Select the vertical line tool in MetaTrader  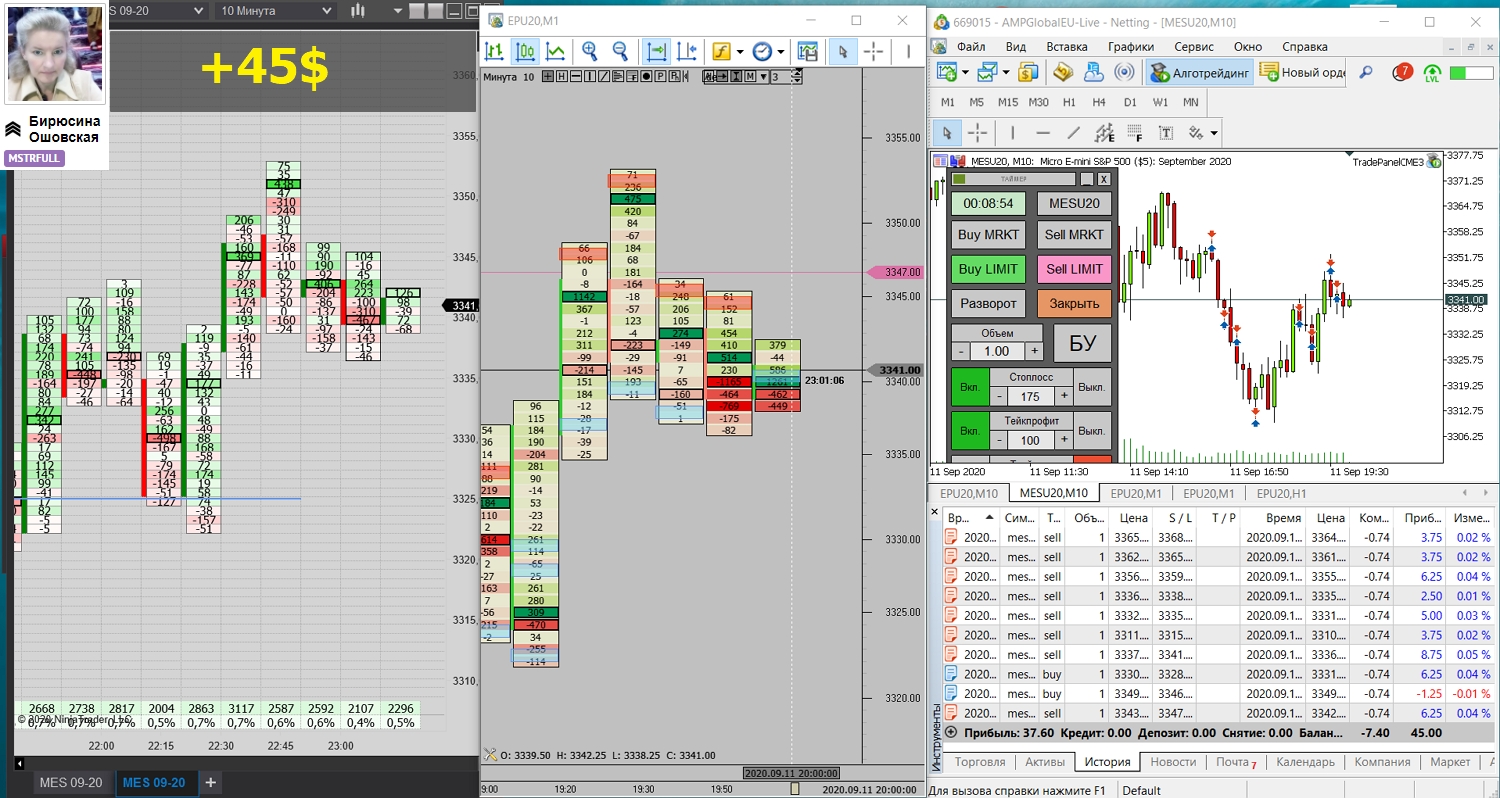click(1013, 133)
